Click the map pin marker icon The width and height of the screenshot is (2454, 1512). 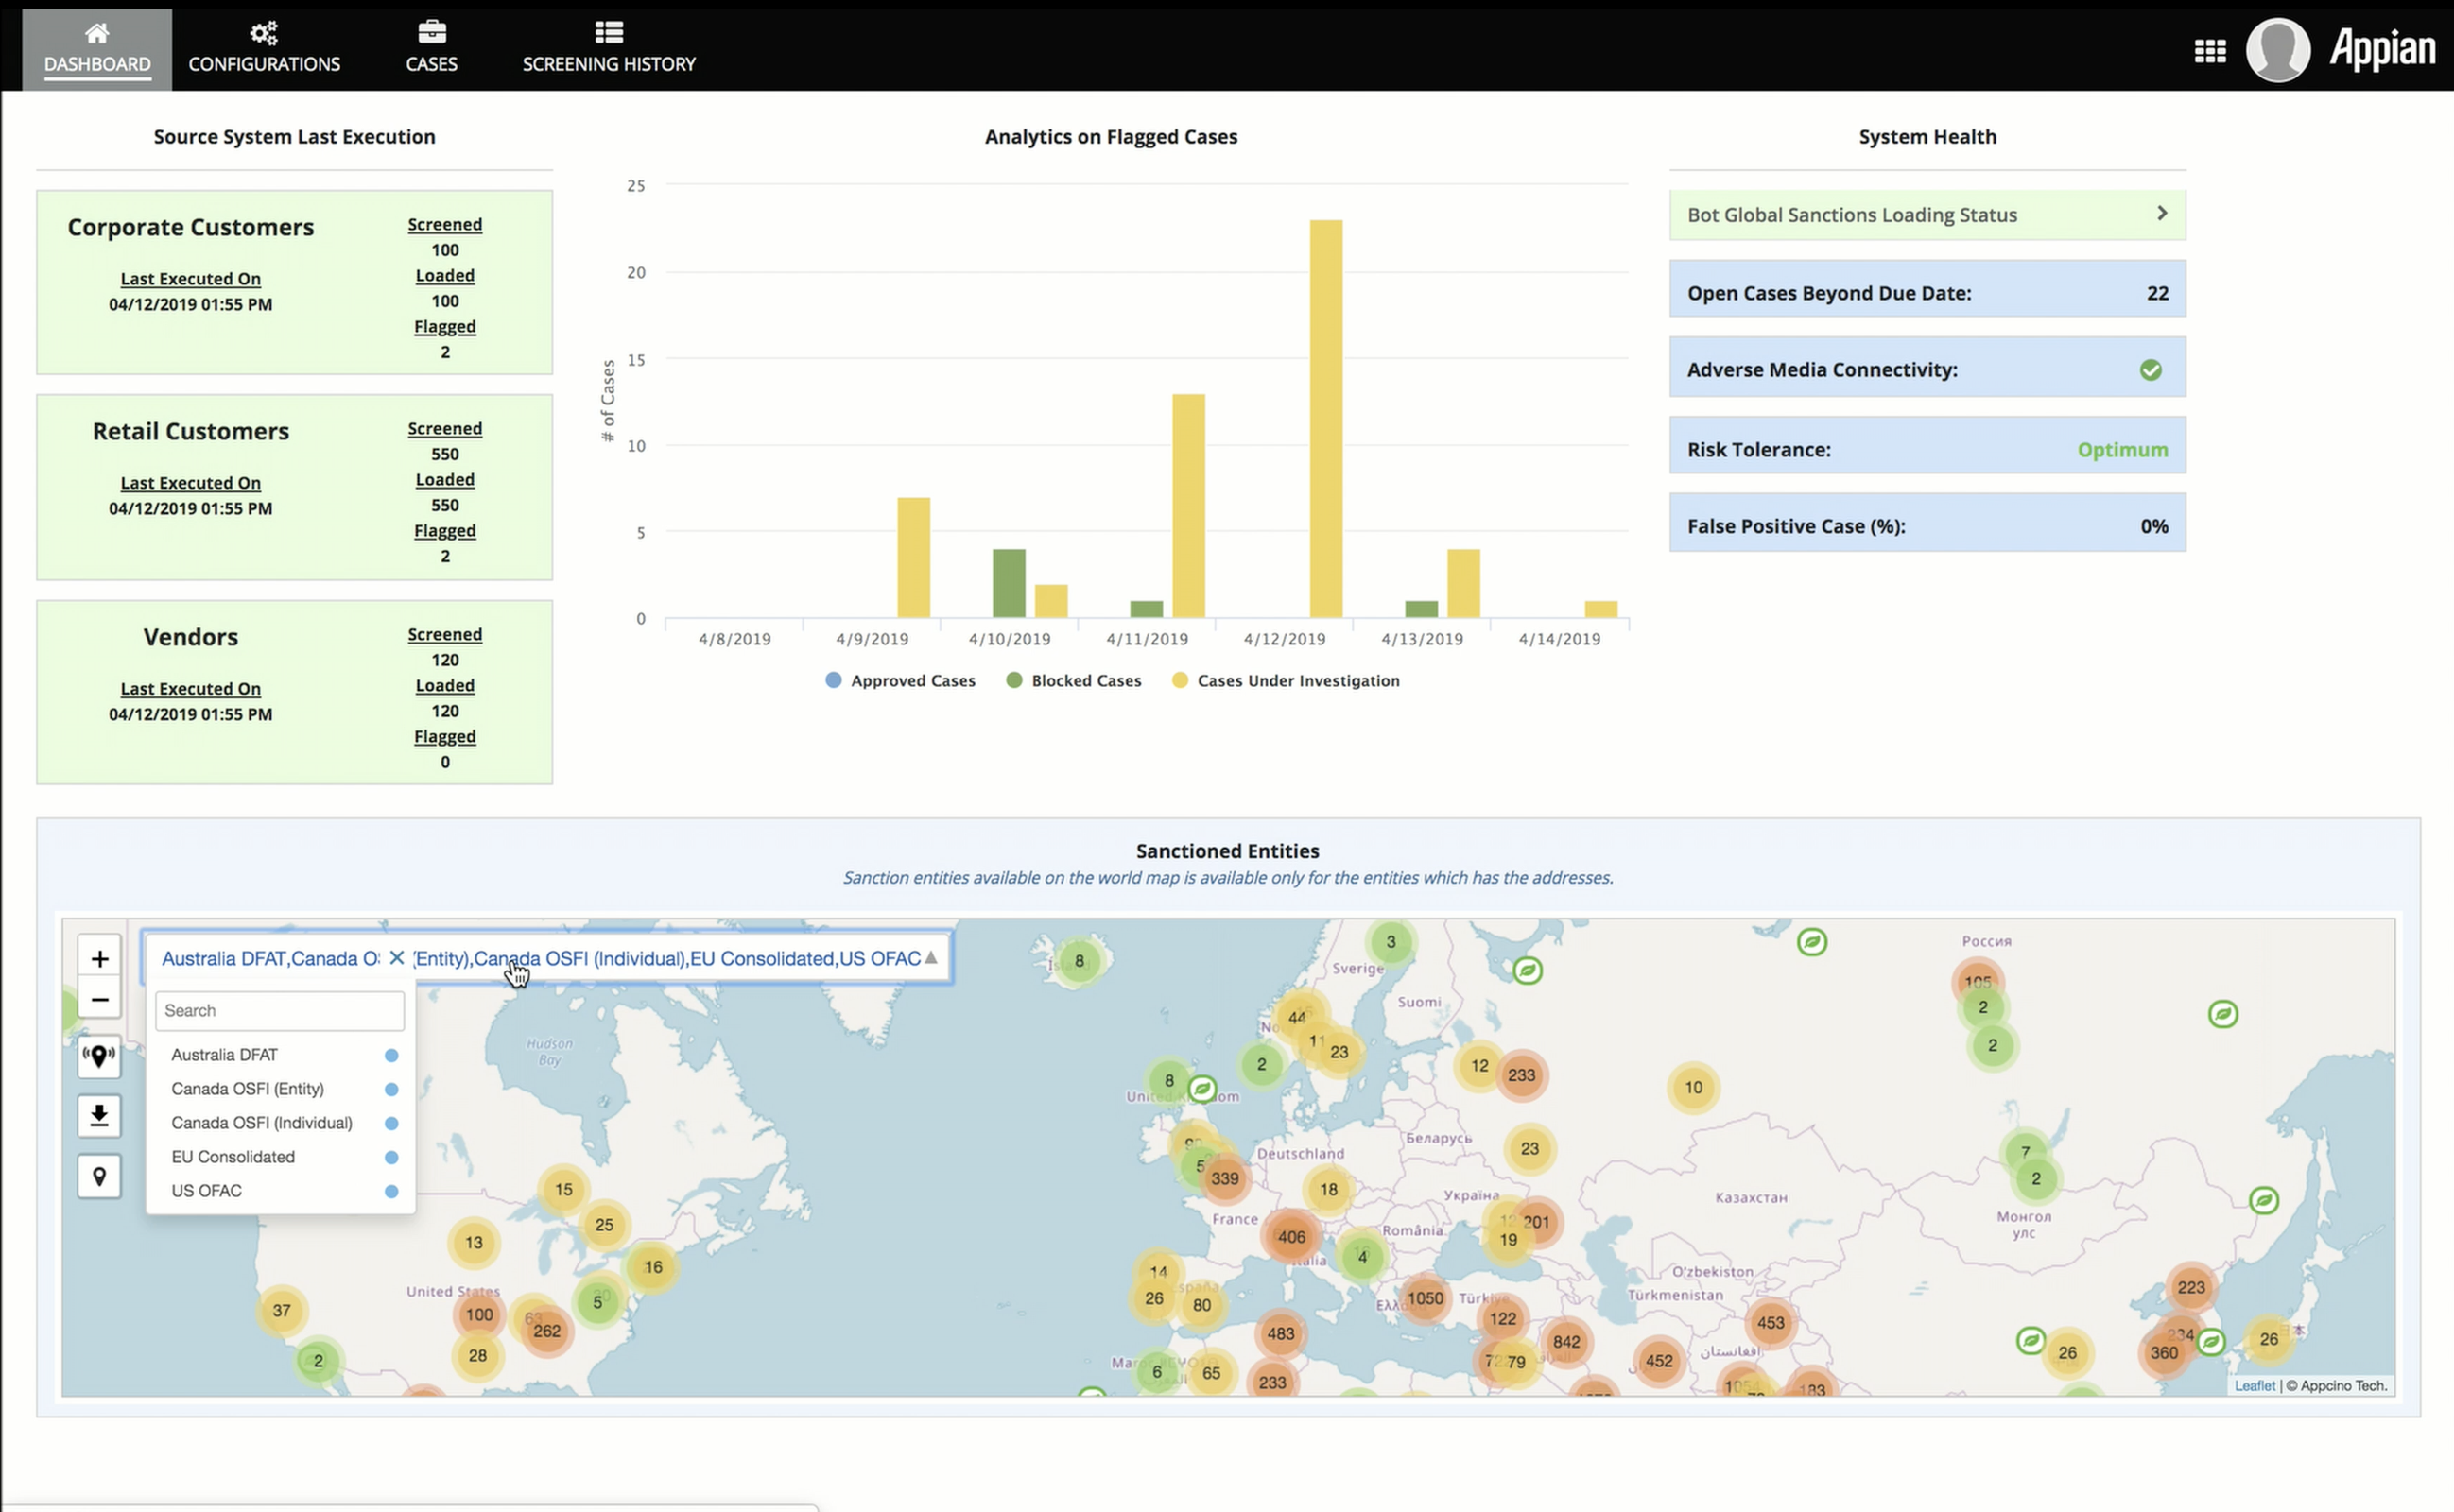(99, 1177)
